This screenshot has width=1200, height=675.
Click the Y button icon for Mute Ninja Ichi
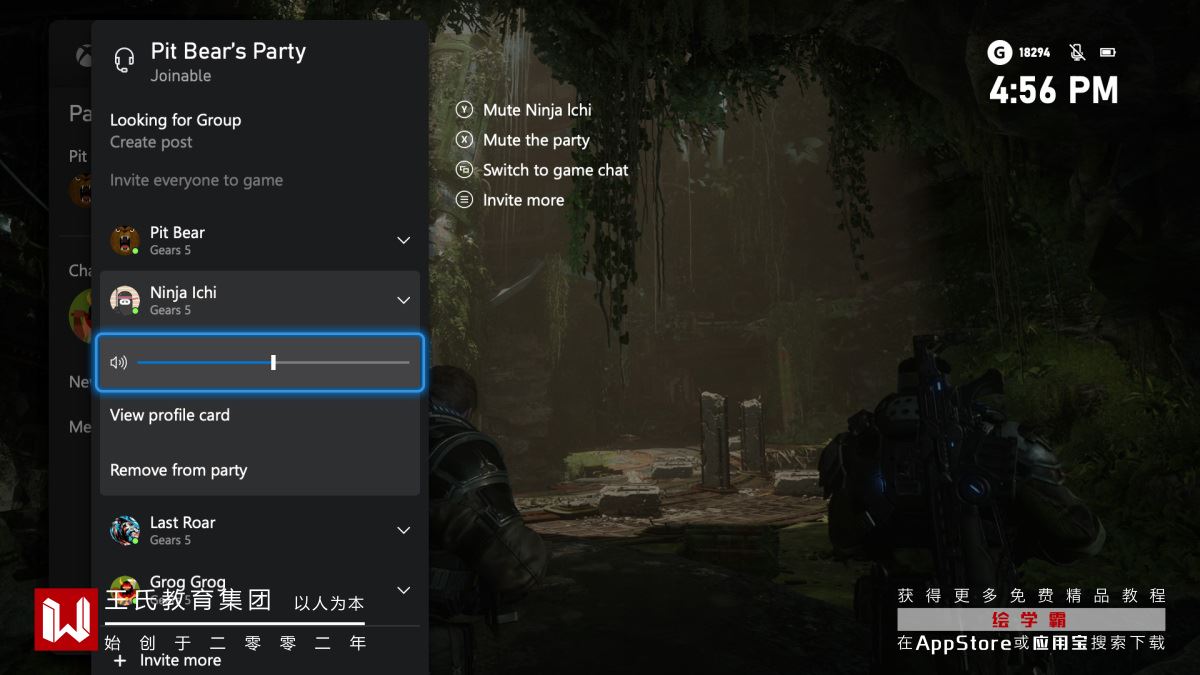[464, 110]
